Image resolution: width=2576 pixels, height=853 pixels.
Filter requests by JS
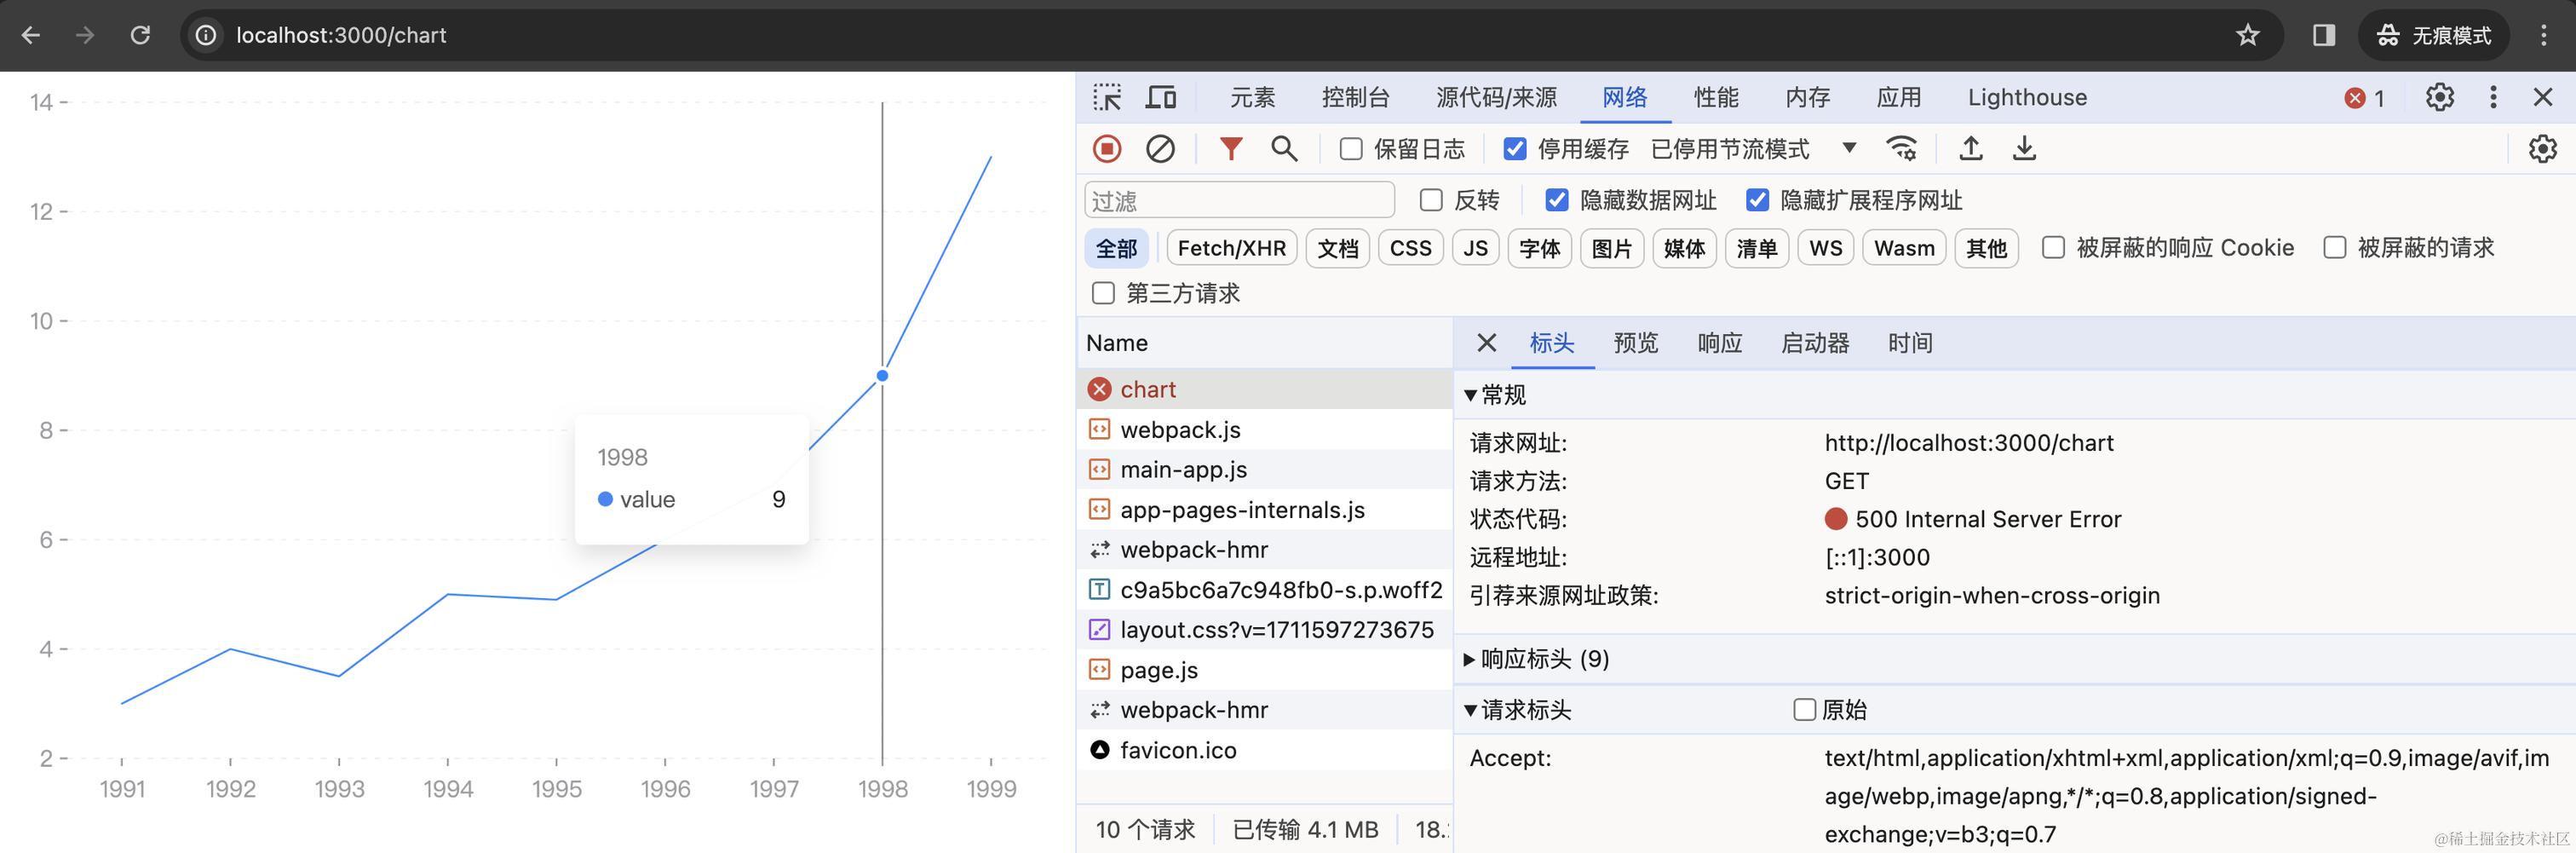tap(1476, 248)
